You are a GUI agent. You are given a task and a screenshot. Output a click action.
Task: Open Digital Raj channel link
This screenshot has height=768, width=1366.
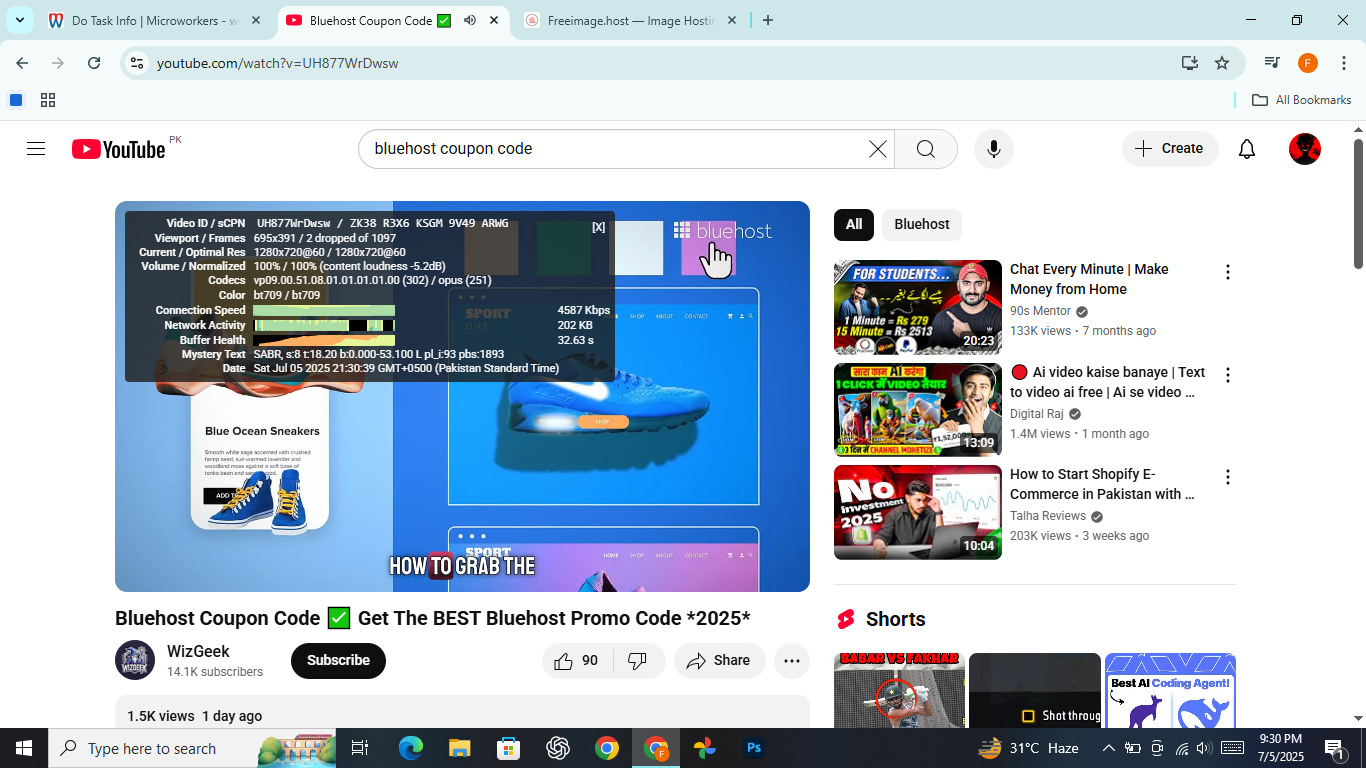click(1037, 414)
